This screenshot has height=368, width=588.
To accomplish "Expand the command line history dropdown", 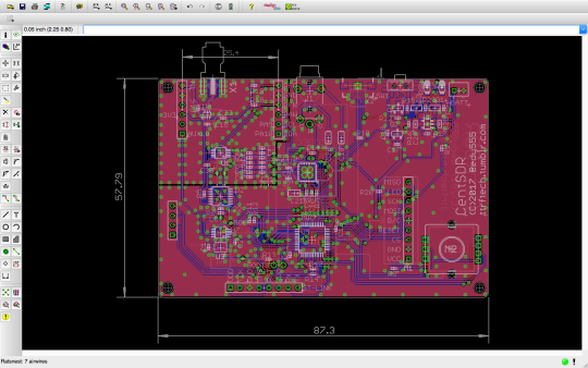I will tap(583, 29).
